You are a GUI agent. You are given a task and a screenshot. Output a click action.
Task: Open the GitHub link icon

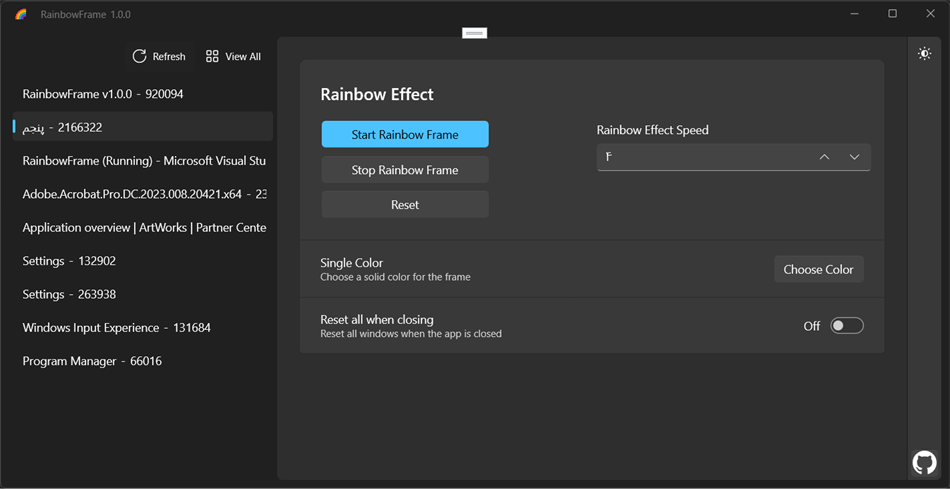924,462
